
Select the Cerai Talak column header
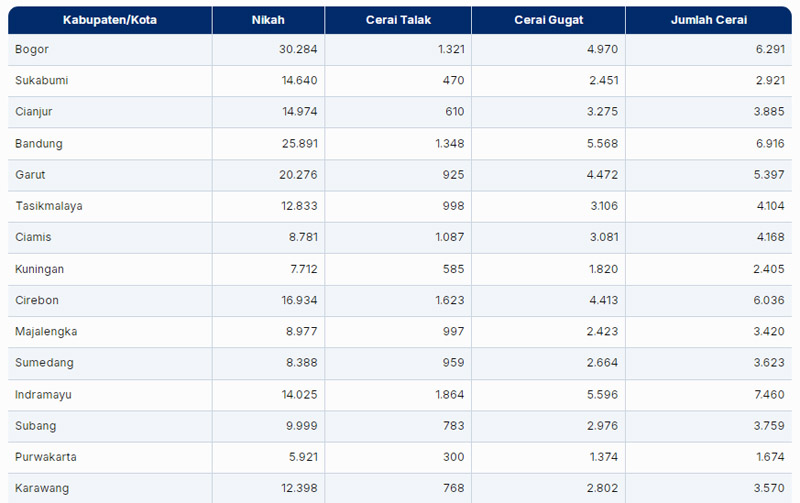tap(397, 20)
